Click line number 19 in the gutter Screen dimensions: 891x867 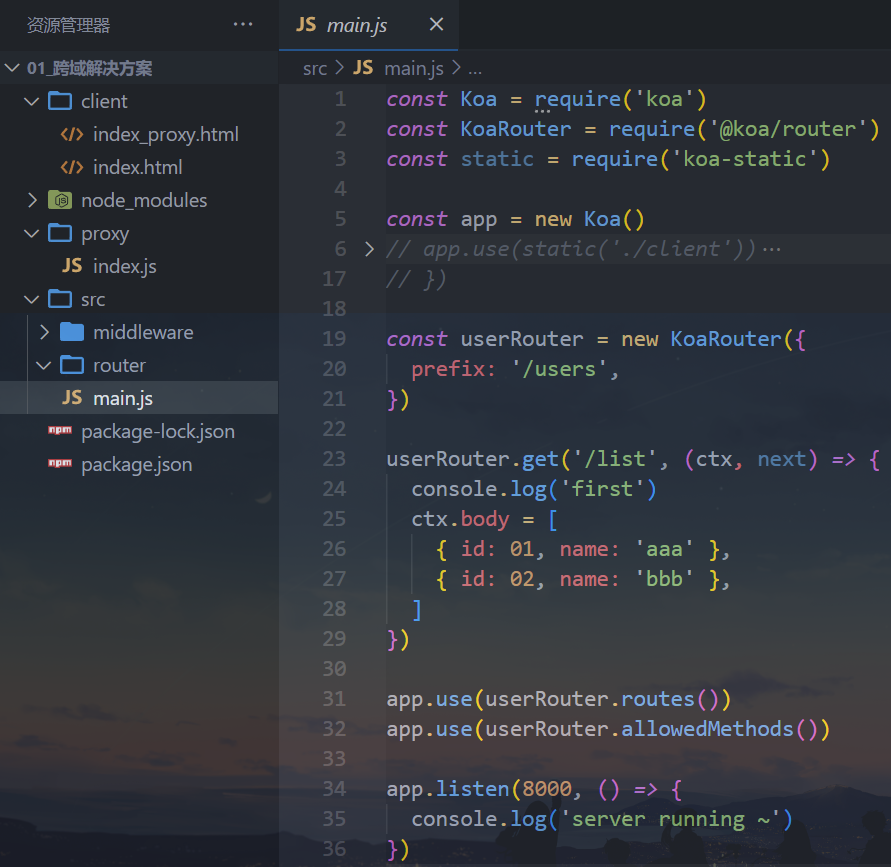tap(334, 339)
